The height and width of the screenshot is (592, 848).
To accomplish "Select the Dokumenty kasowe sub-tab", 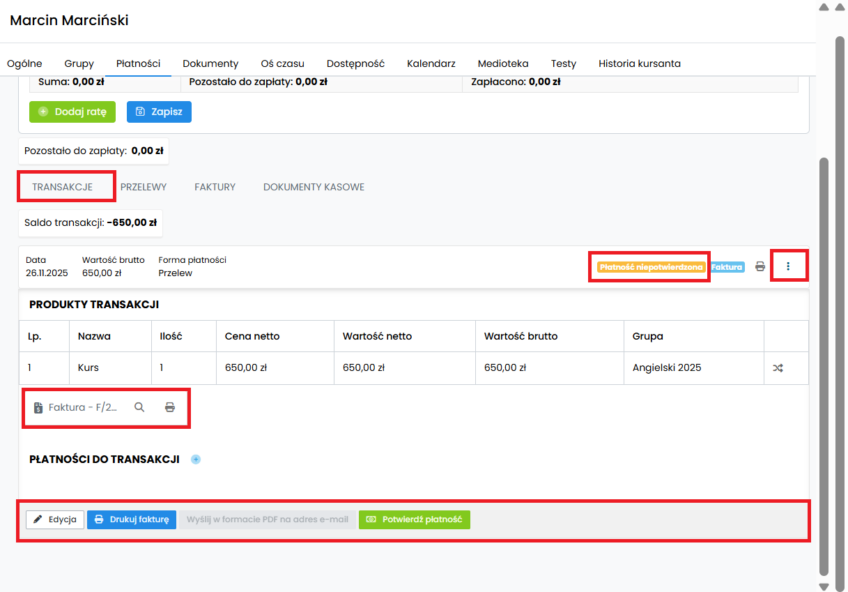I will [313, 187].
